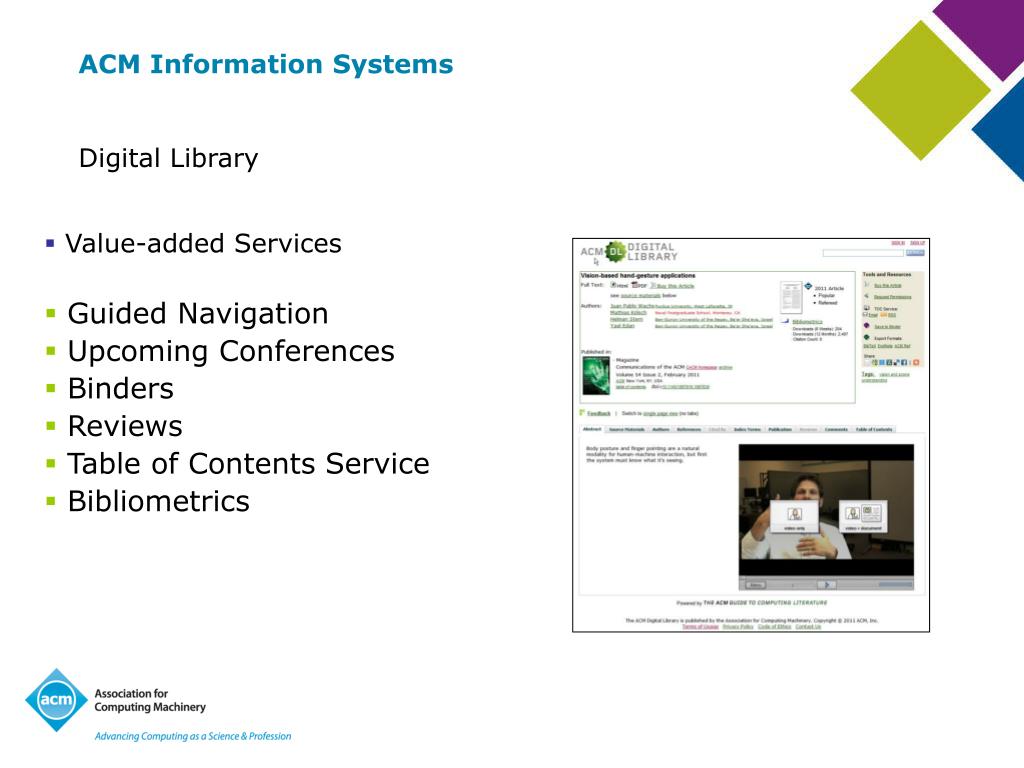Click 'Advancing Computing as a Science & Profession'
Screen dimensions: 1024x768
[193, 736]
